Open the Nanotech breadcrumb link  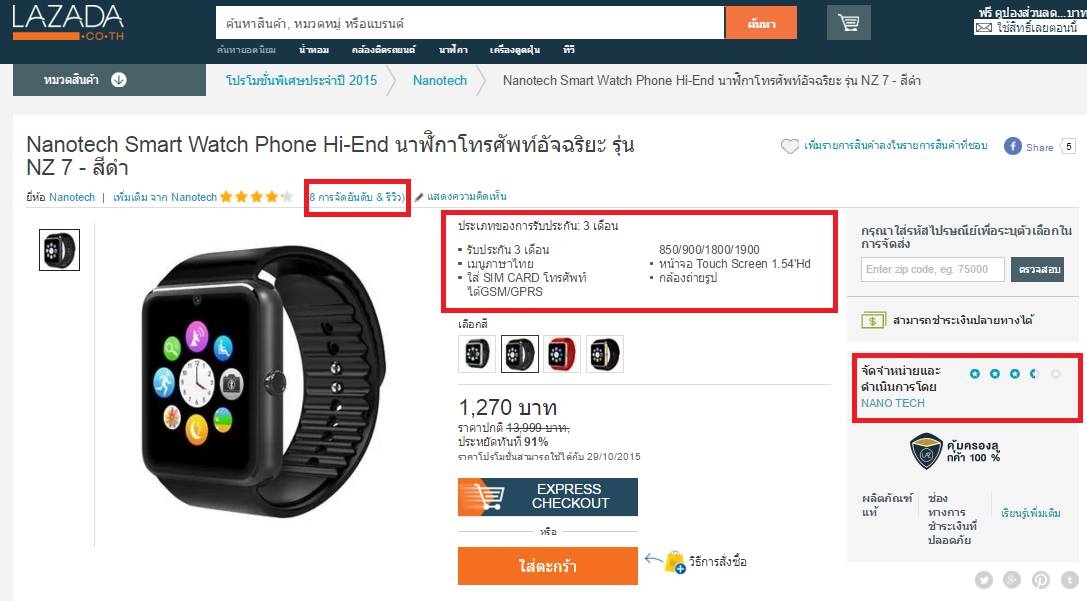[x=440, y=80]
